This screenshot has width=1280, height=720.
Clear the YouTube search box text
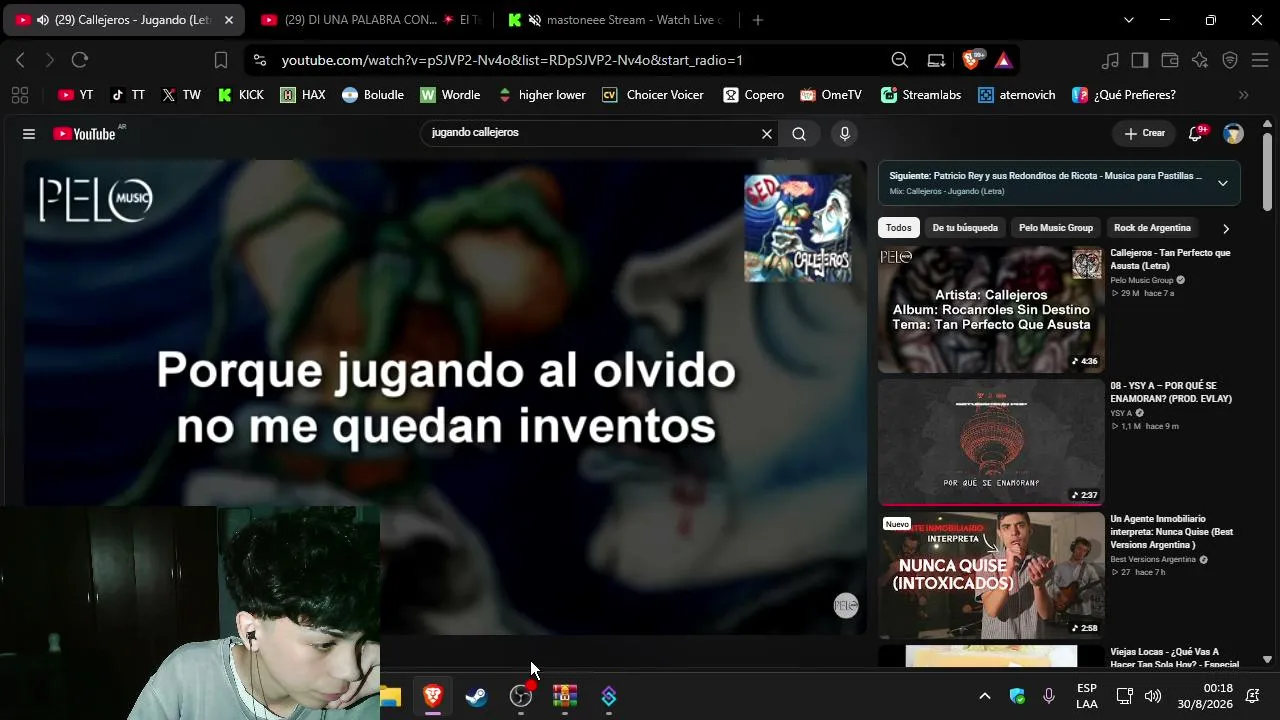[767, 134]
